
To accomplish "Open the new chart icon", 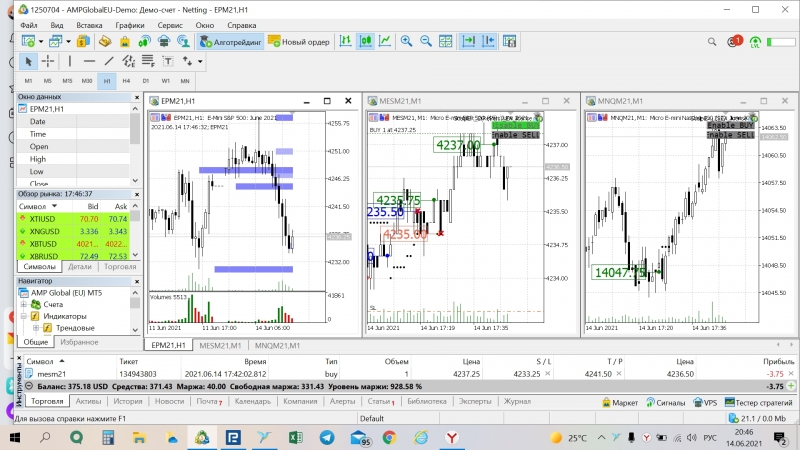I will point(29,42).
